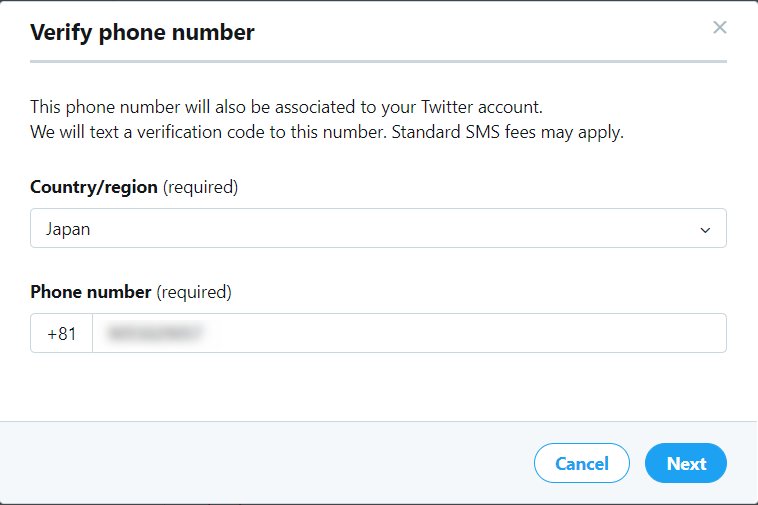The image size is (758, 505).
Task: Click the blurred phone number digits
Action: pyautogui.click(x=157, y=334)
